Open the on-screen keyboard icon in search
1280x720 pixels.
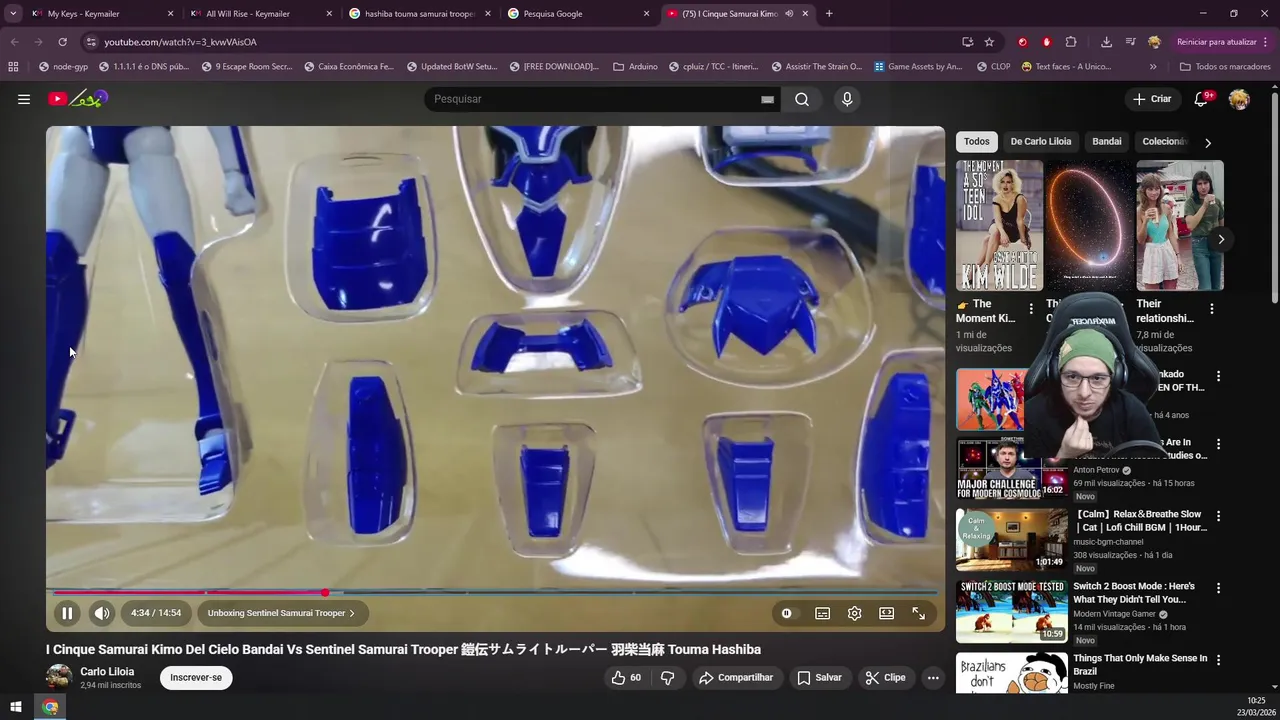[x=767, y=99]
